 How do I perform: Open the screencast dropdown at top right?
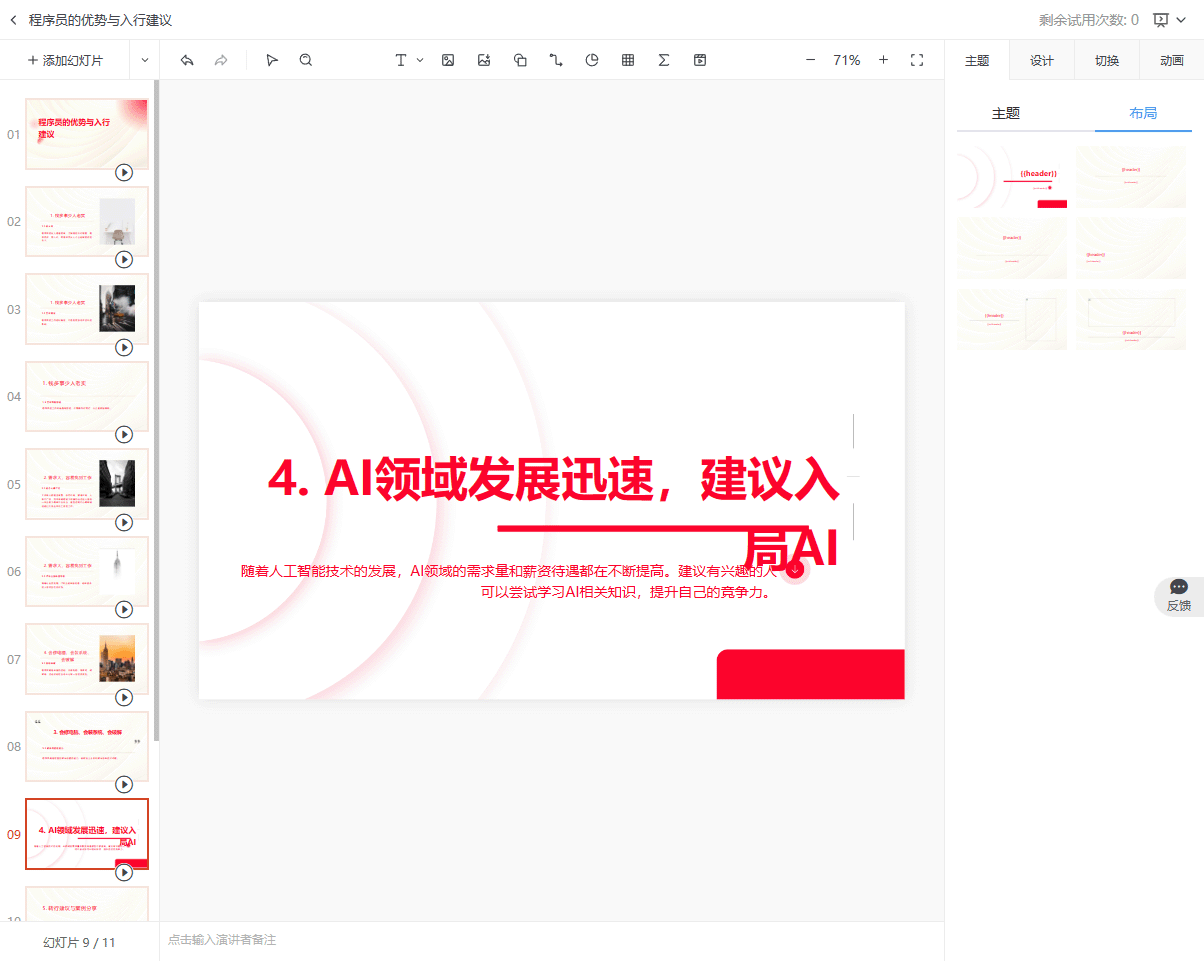pyautogui.click(x=1182, y=19)
